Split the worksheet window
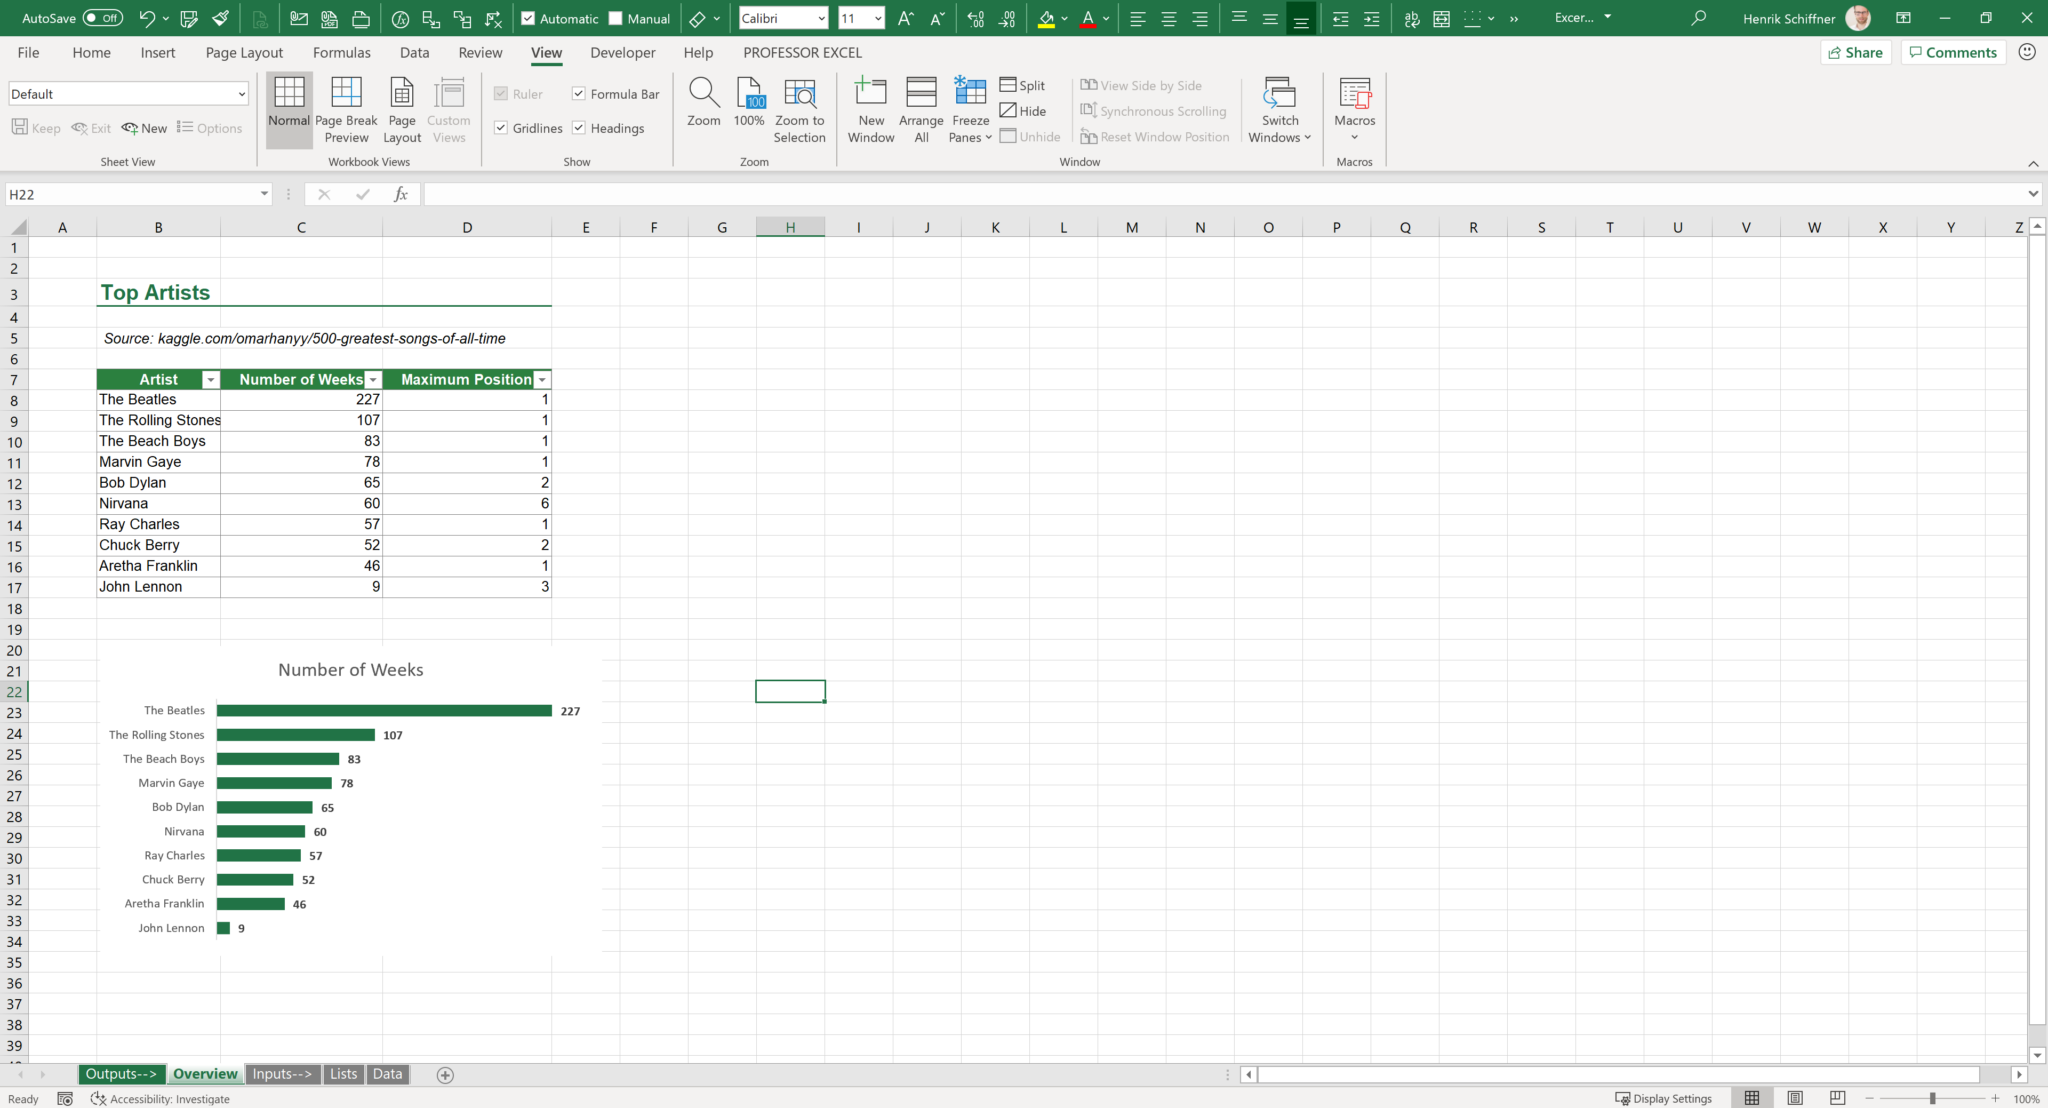 coord(1023,85)
